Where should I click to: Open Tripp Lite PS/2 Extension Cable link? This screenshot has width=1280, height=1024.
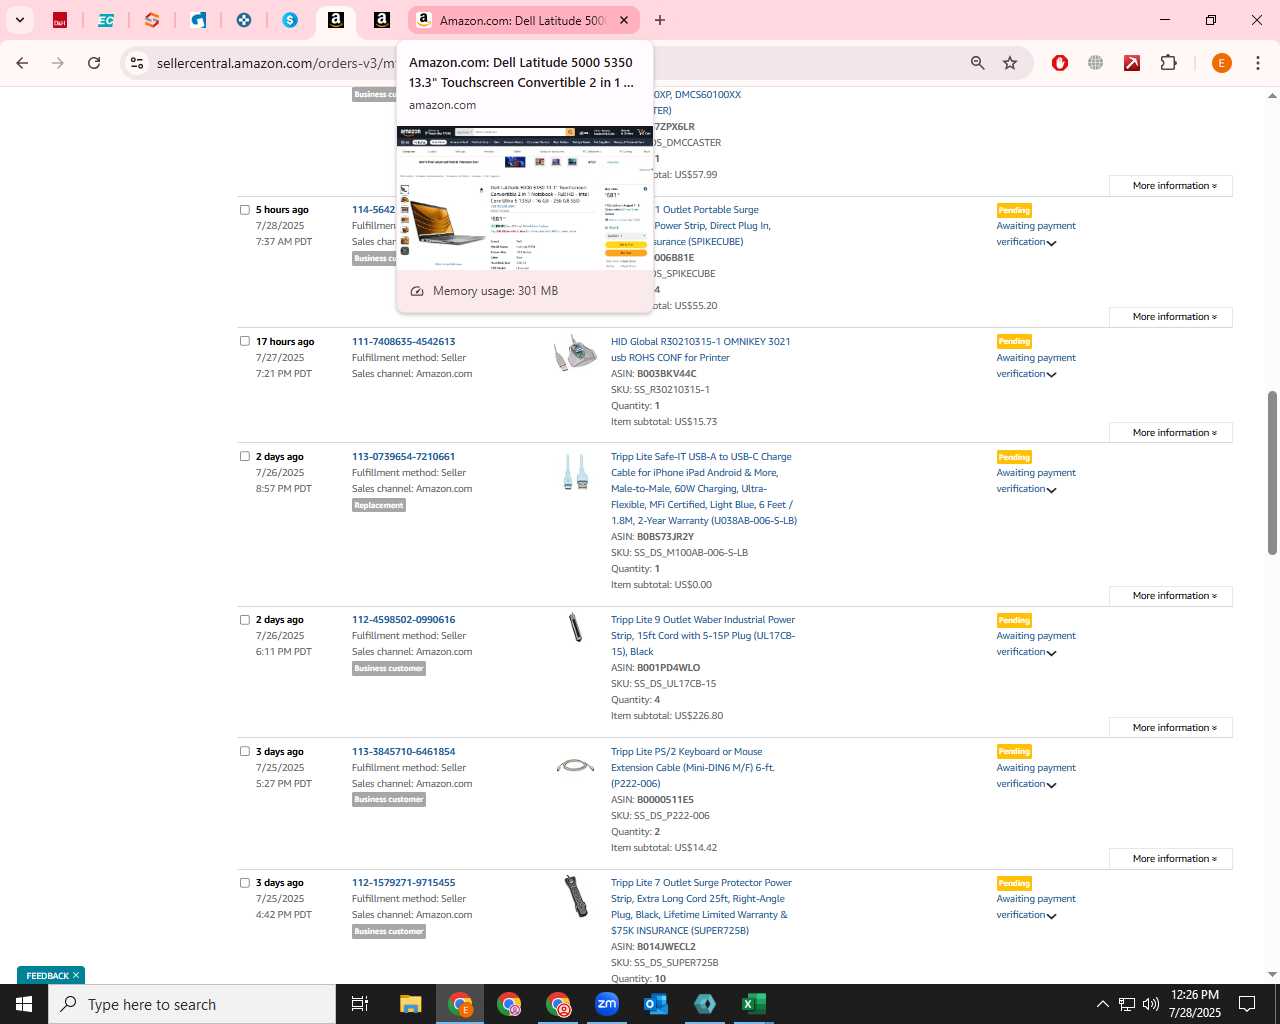tap(693, 767)
